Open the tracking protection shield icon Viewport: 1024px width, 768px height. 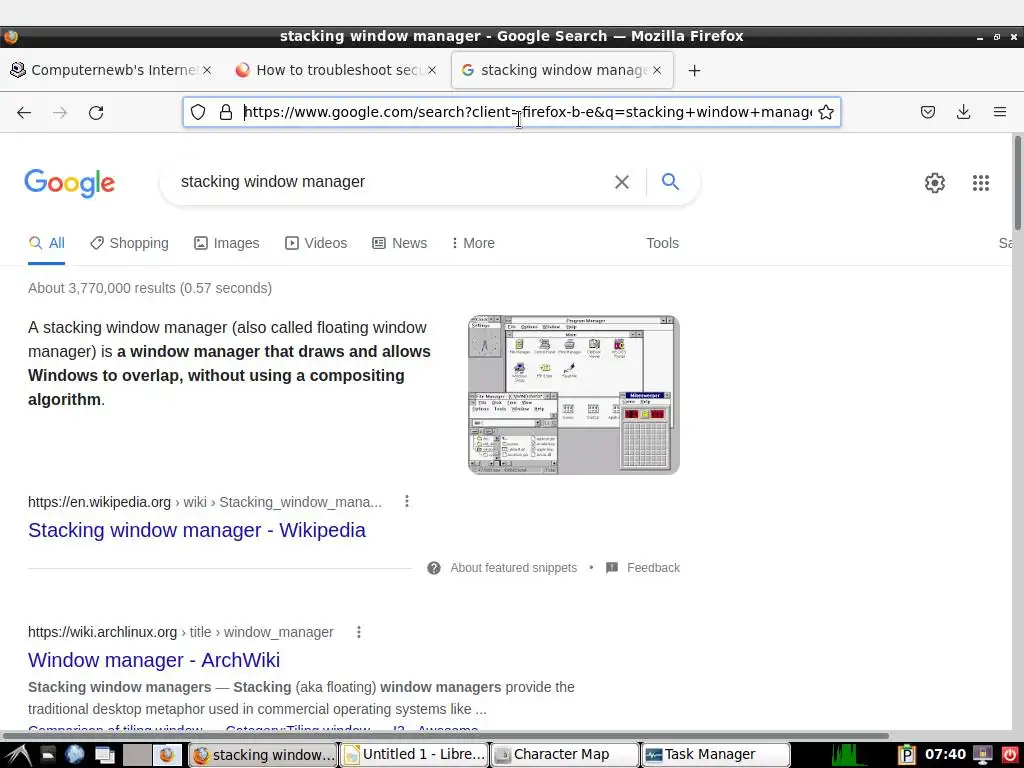point(198,112)
